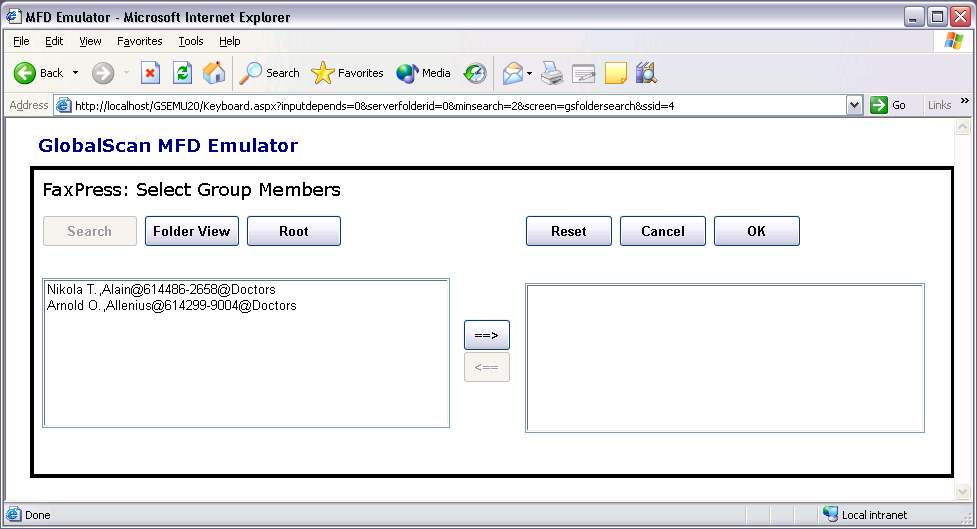Expand the Mail dropdown arrow
This screenshot has height=529, width=977.
click(x=529, y=73)
